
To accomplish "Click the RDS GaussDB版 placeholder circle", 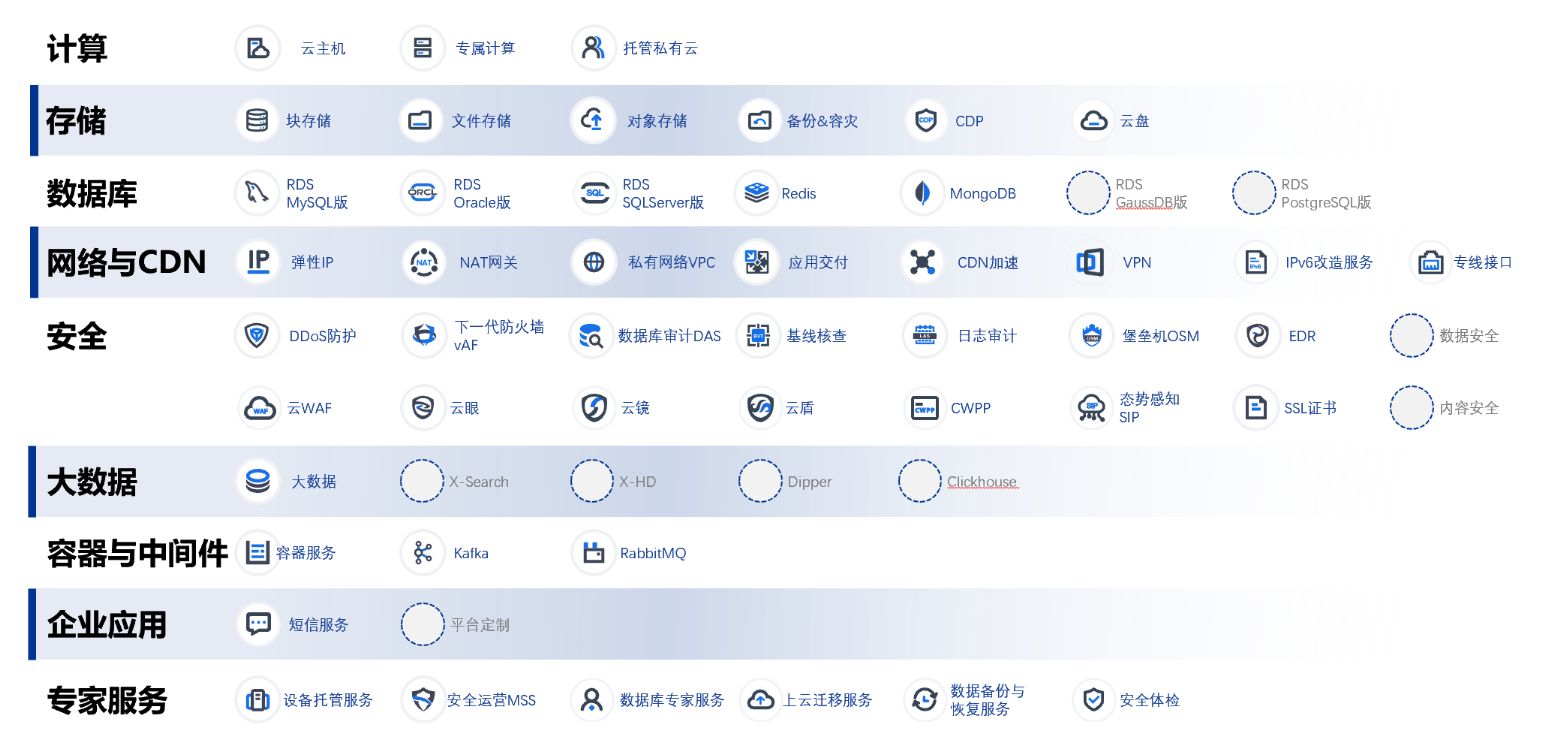I will pos(1088,193).
